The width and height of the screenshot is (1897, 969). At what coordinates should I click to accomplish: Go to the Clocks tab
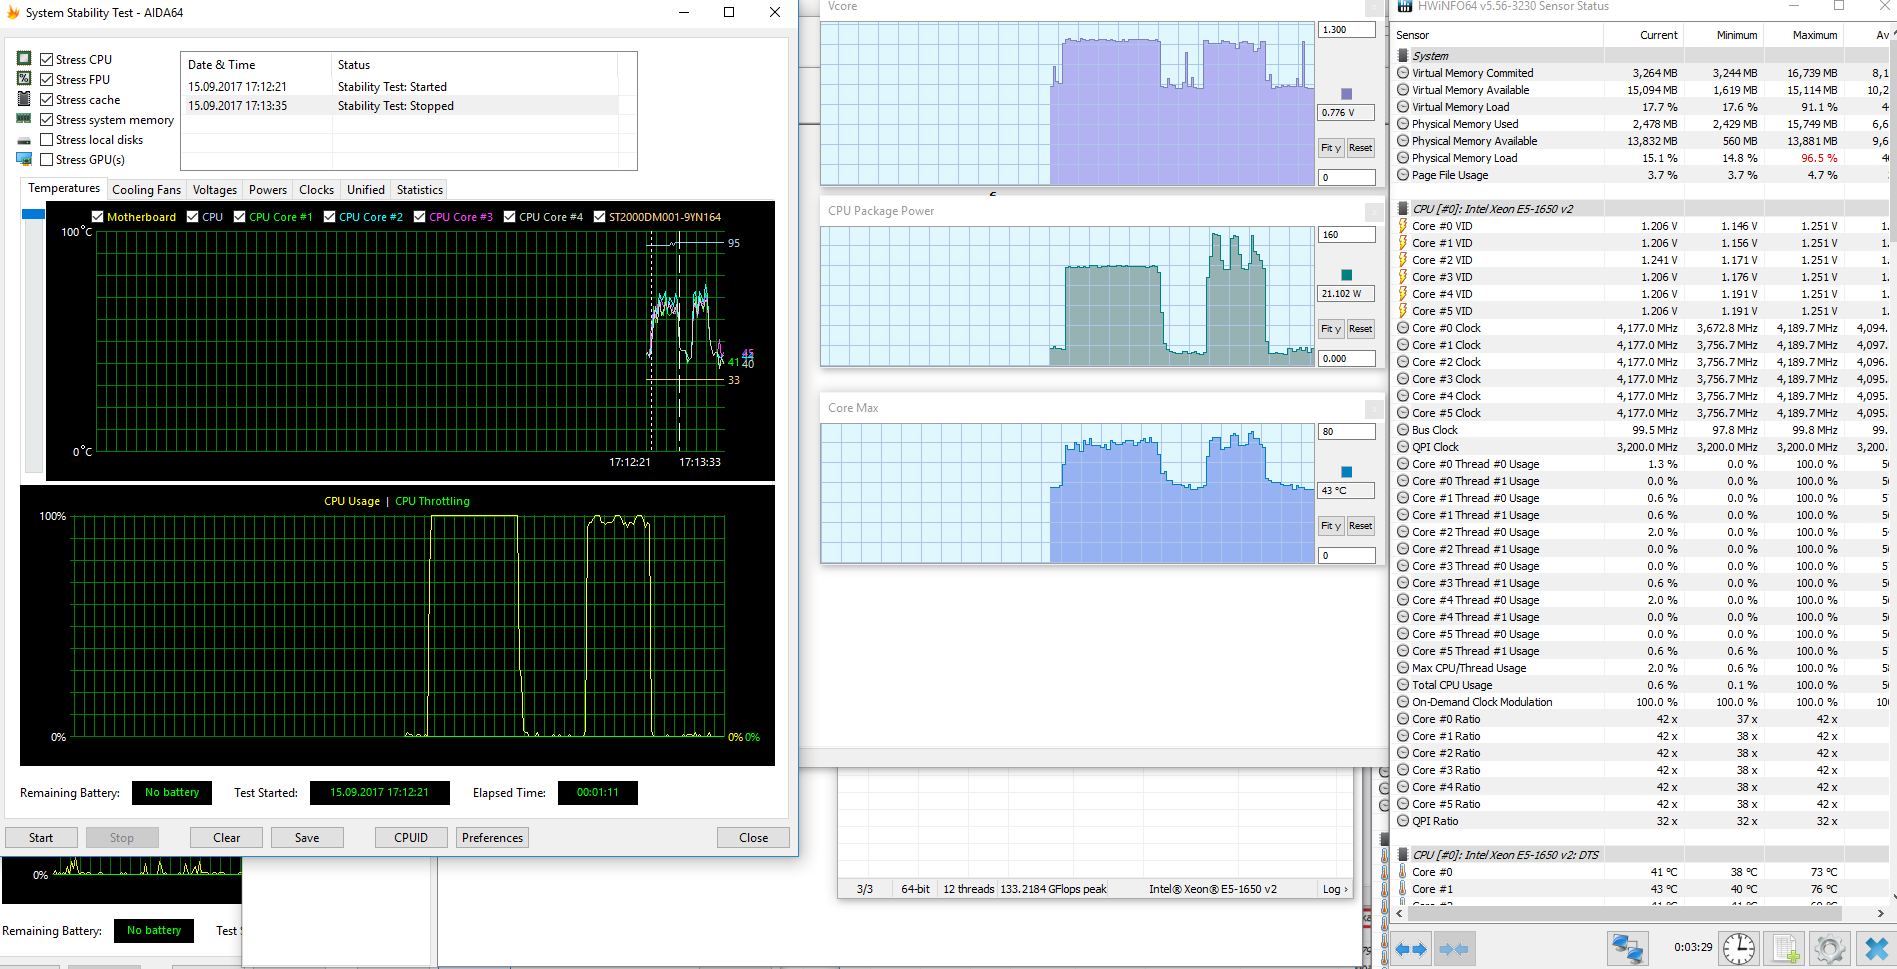pos(317,190)
